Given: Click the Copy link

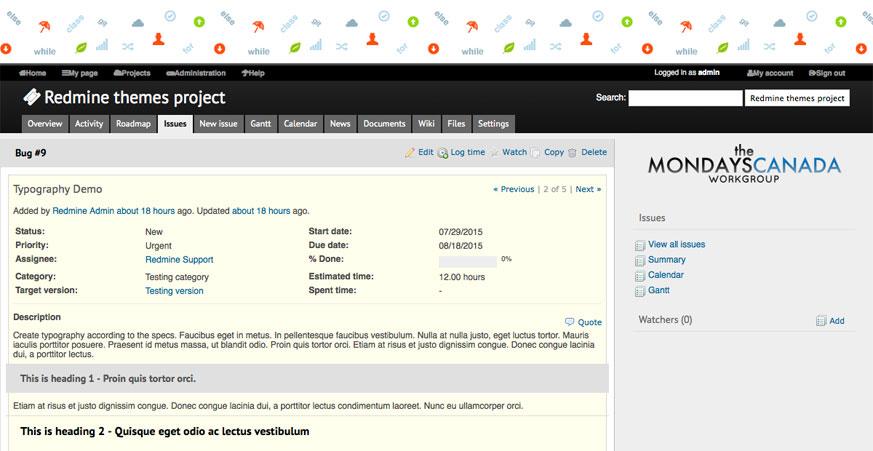Looking at the screenshot, I should pos(553,152).
